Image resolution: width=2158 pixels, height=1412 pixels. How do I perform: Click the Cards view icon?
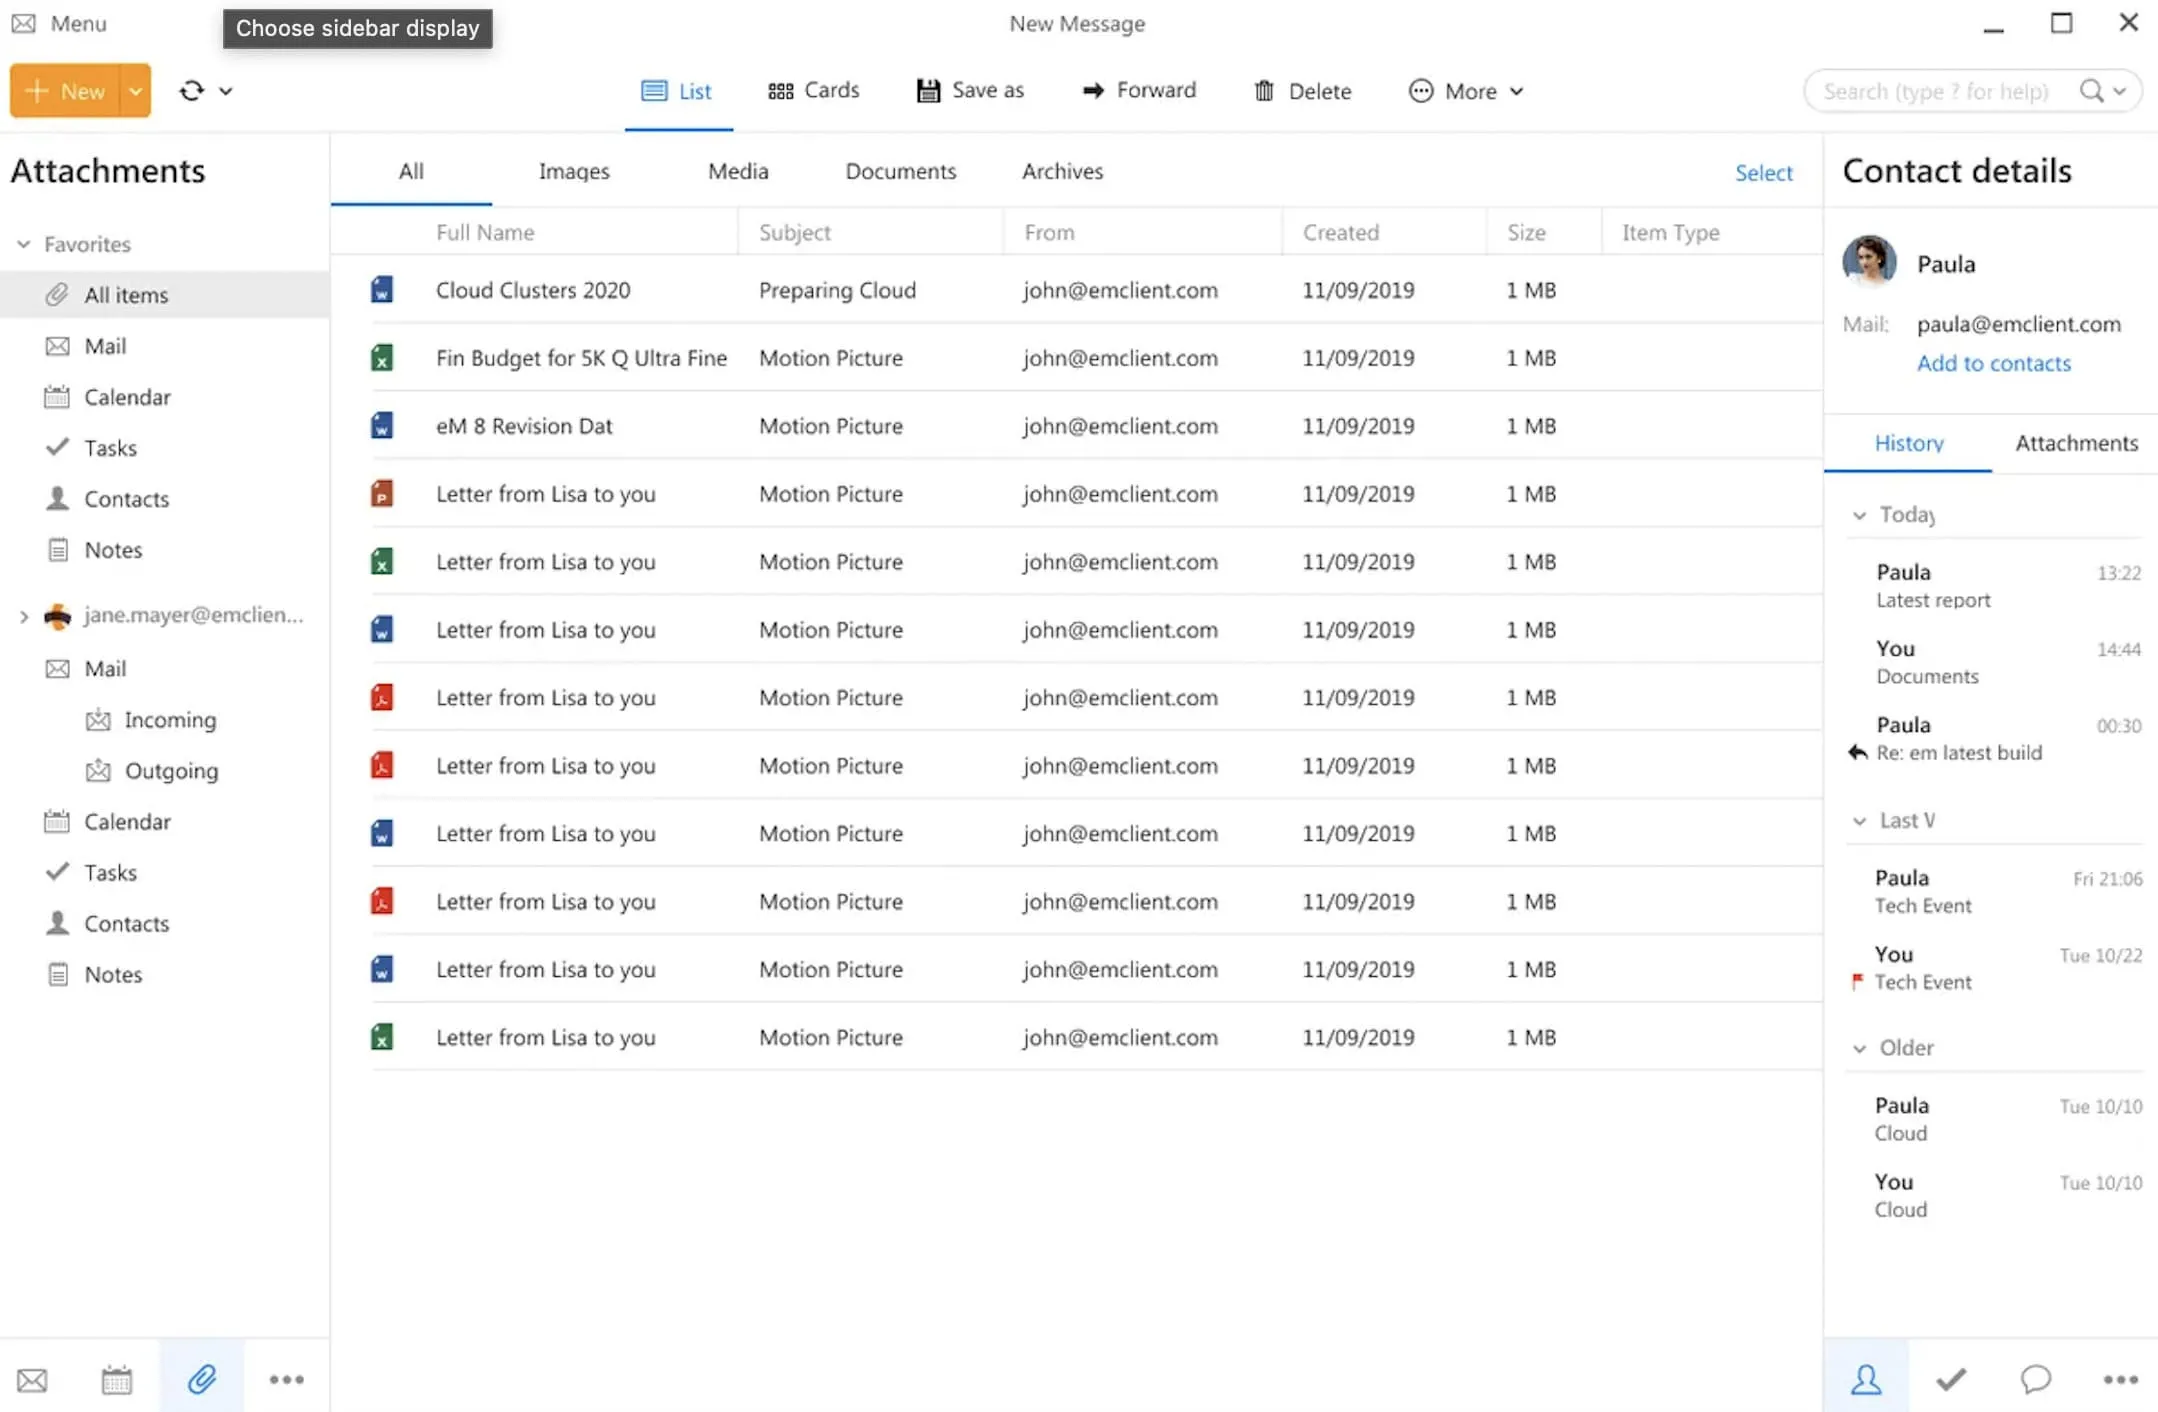(x=780, y=90)
